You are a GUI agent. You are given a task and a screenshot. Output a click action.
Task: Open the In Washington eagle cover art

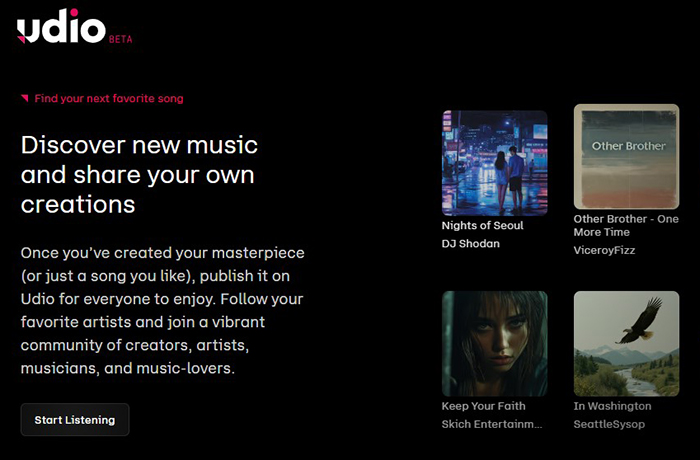point(626,343)
